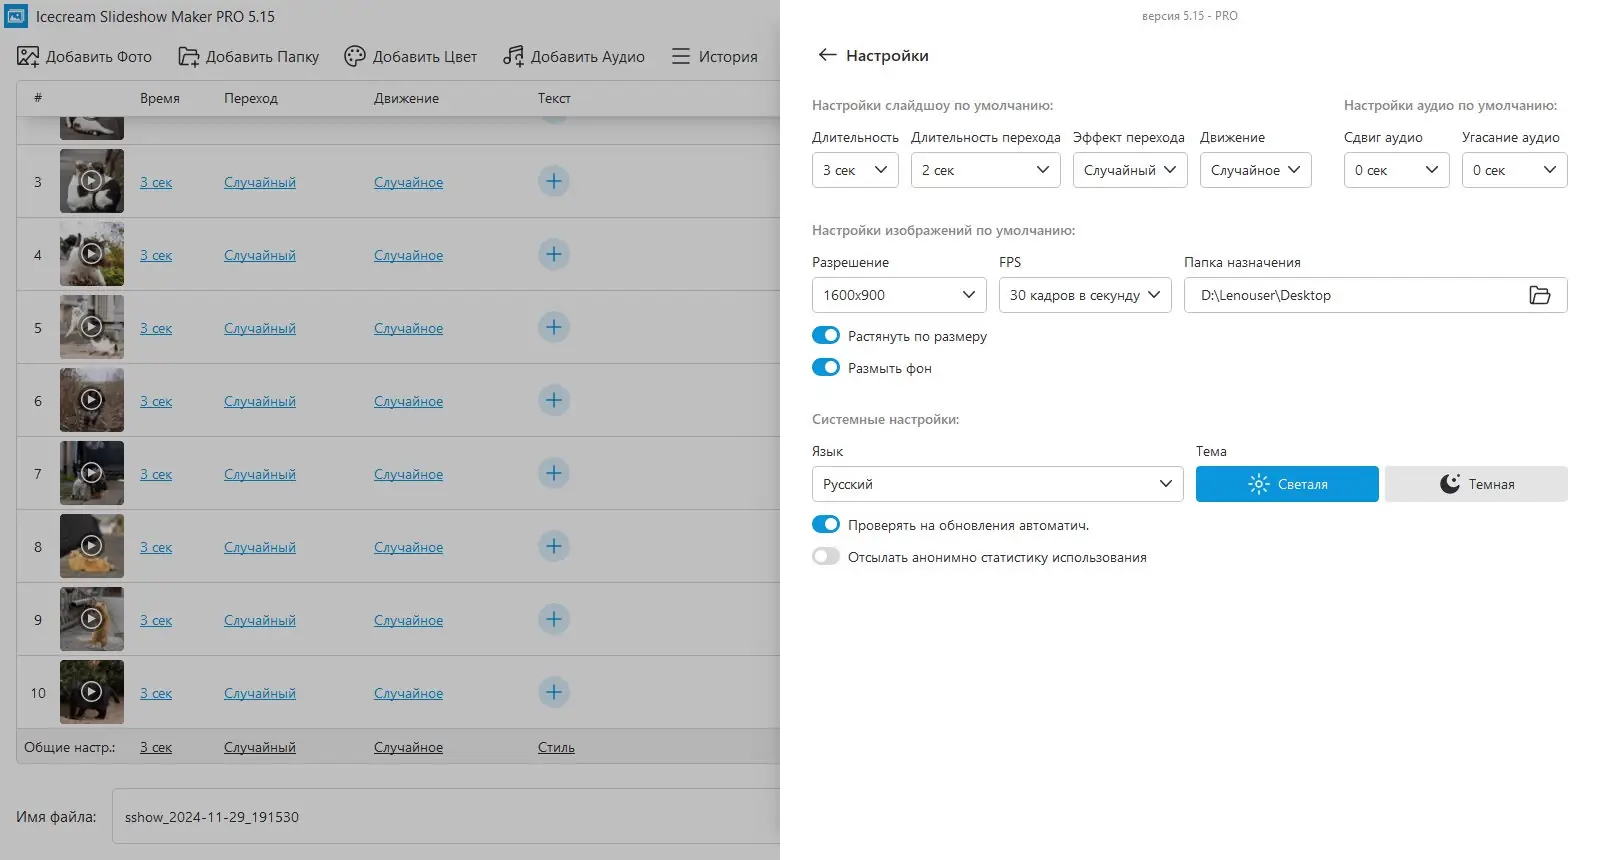Open the Разрешение 1600x900 dropdown

pos(898,295)
